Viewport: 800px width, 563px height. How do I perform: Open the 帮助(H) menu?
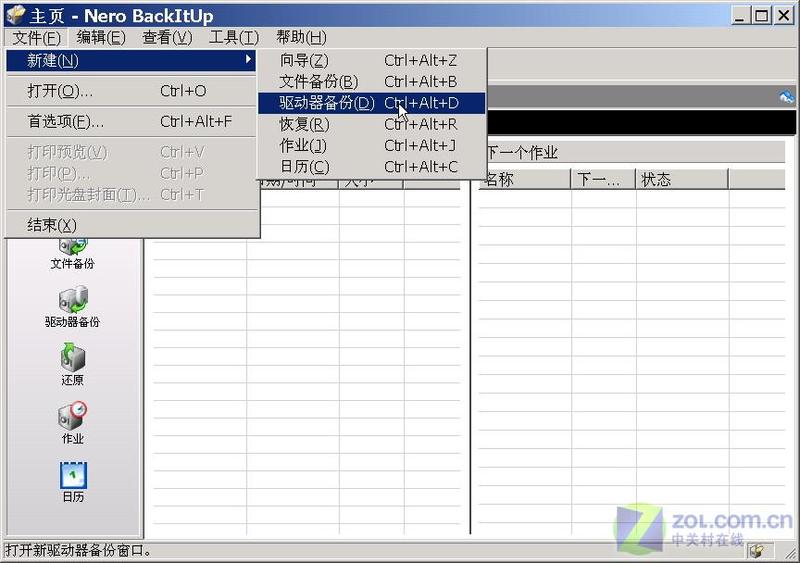click(301, 37)
